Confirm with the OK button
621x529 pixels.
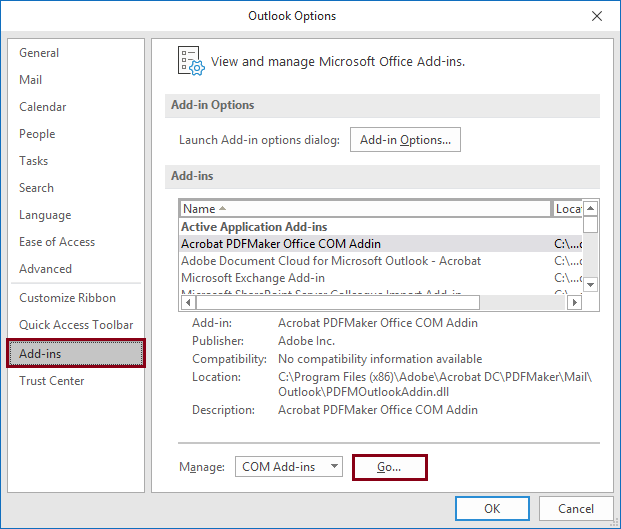click(492, 508)
